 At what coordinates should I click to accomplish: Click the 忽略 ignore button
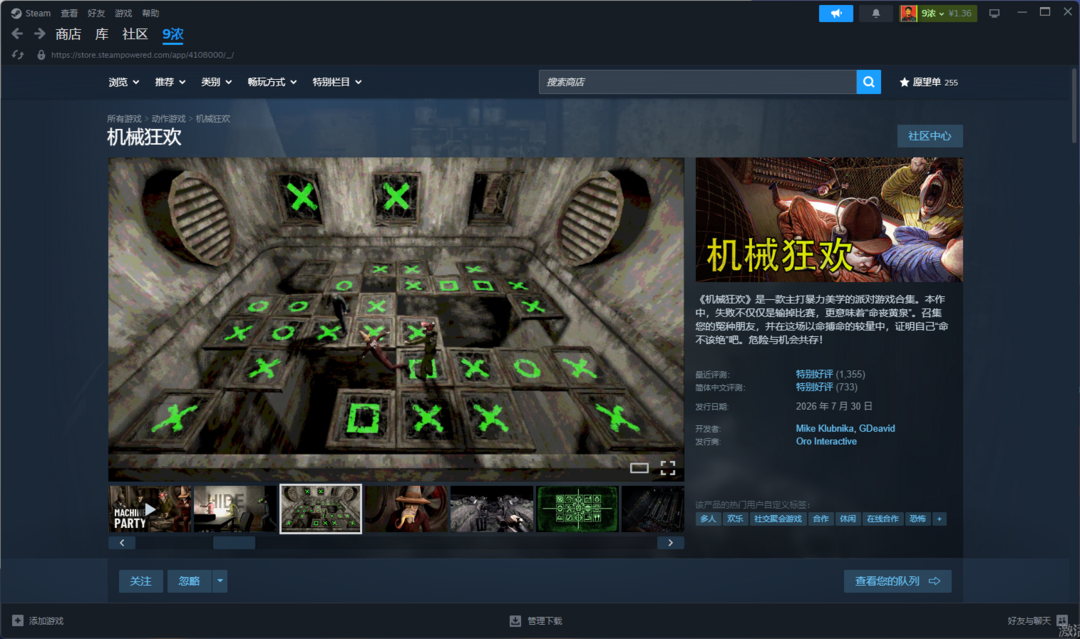point(189,581)
